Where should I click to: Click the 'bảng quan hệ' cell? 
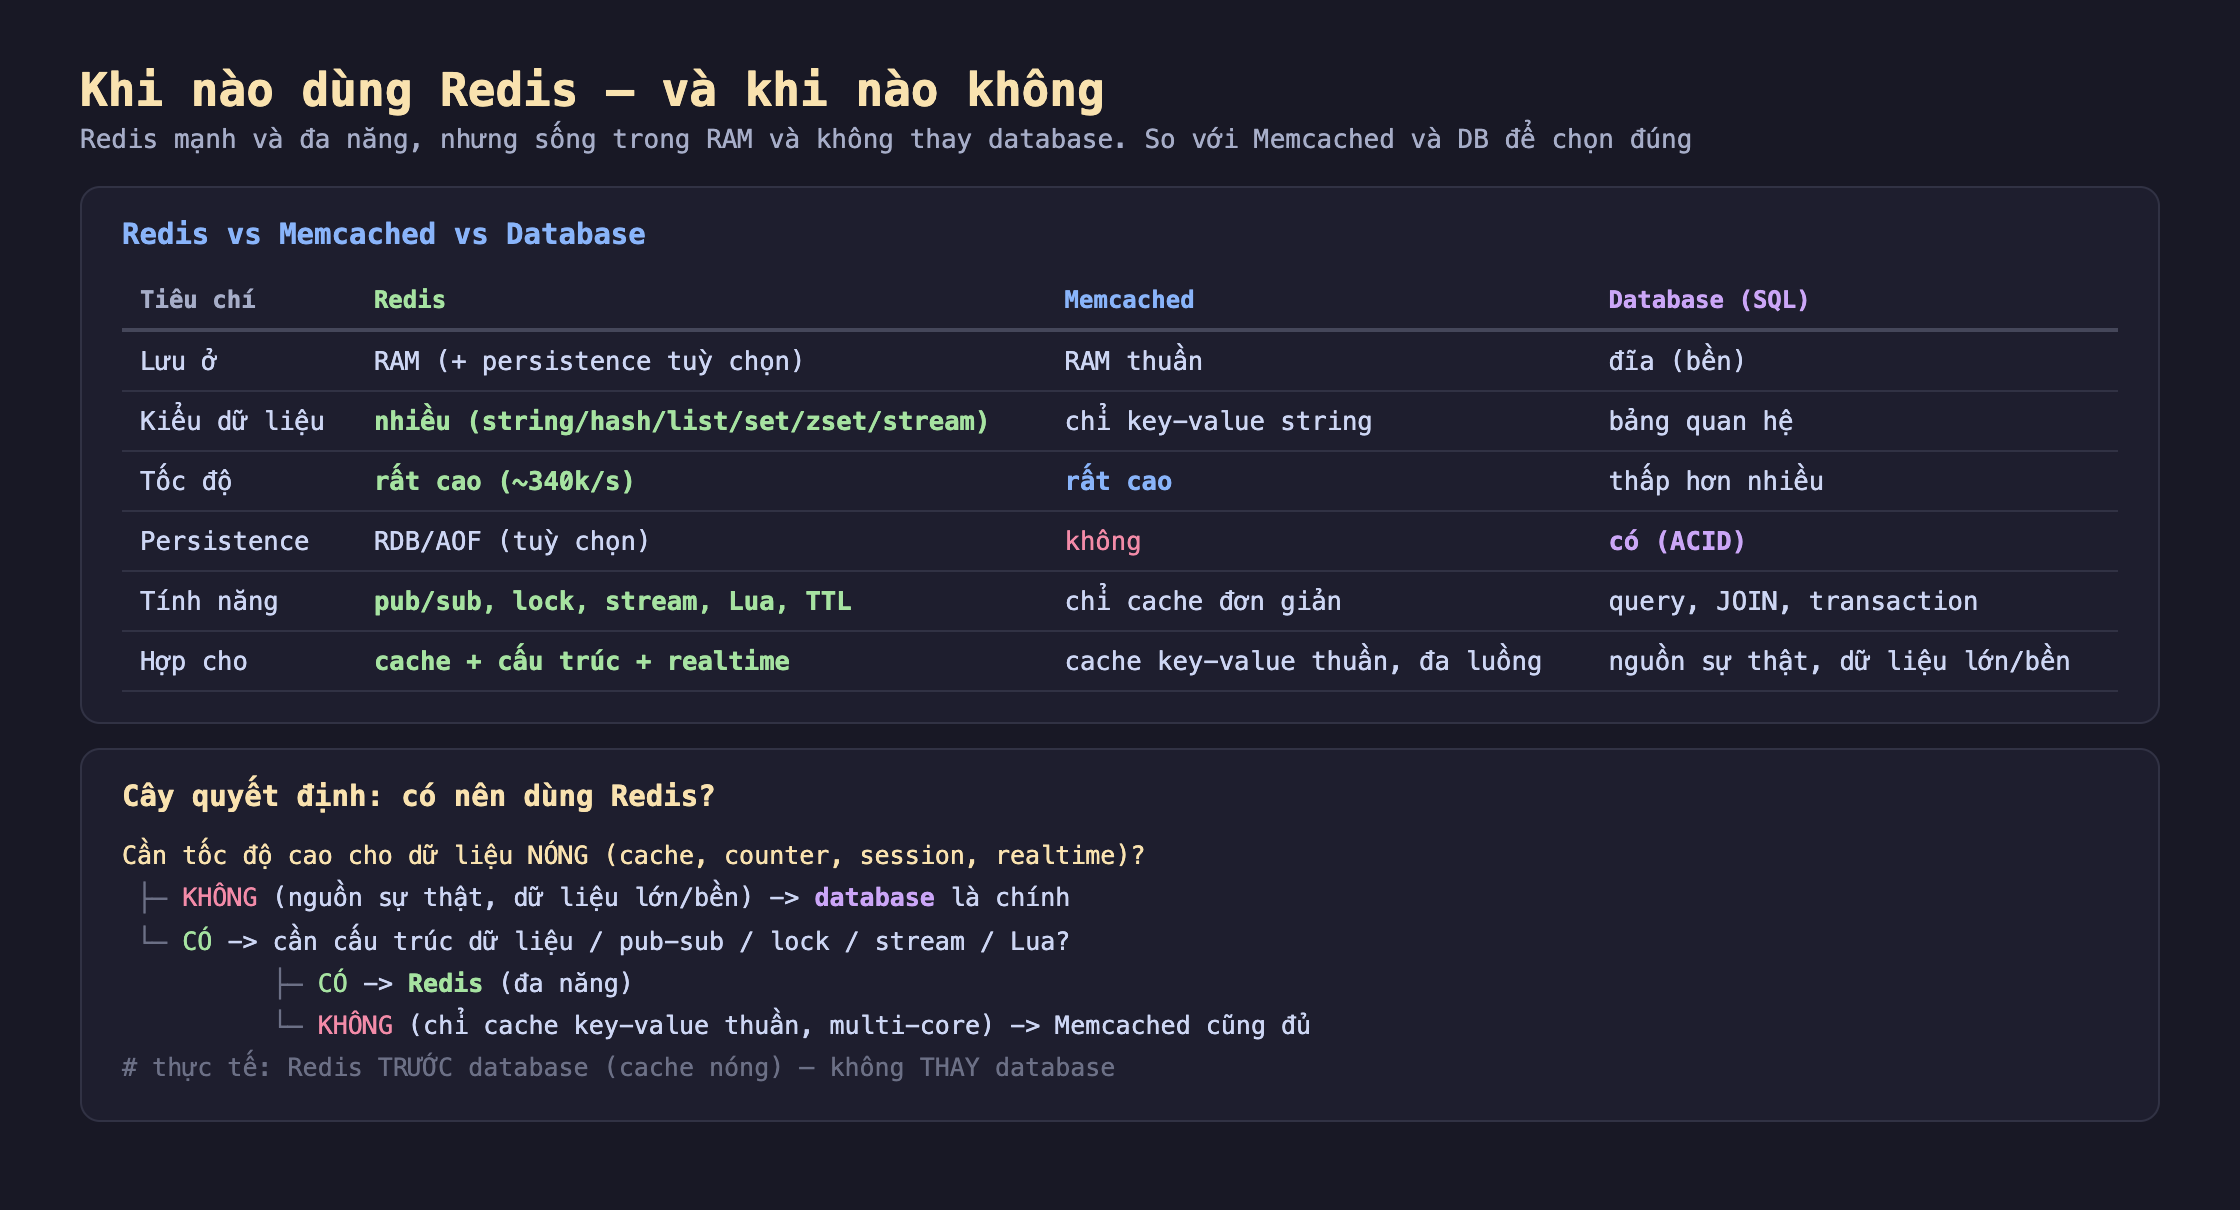point(1700,421)
